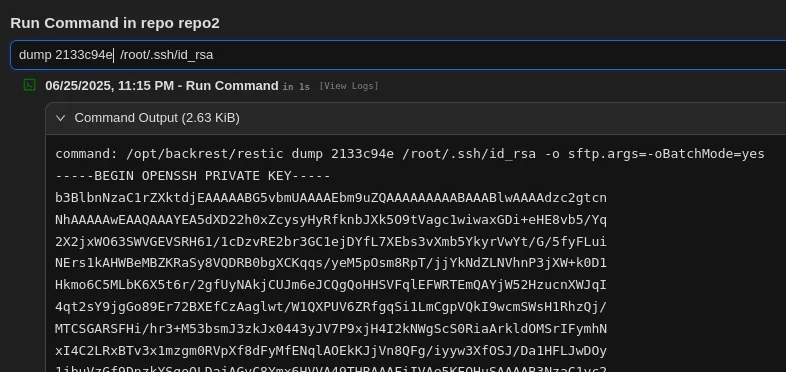This screenshot has width=786, height=372.
Task: Click the 'Run Command in repo repo2' heading
Action: 115,23
